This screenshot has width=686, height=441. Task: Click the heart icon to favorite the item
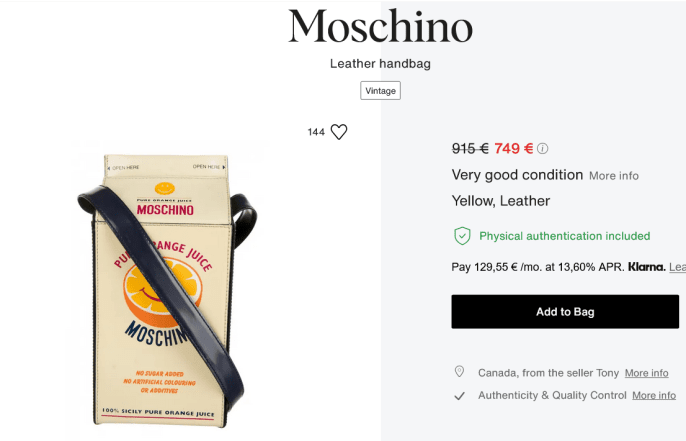(x=339, y=132)
